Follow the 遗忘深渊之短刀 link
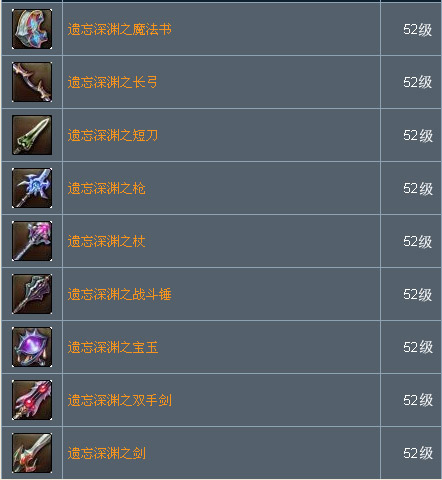The height and width of the screenshot is (480, 442). point(113,135)
